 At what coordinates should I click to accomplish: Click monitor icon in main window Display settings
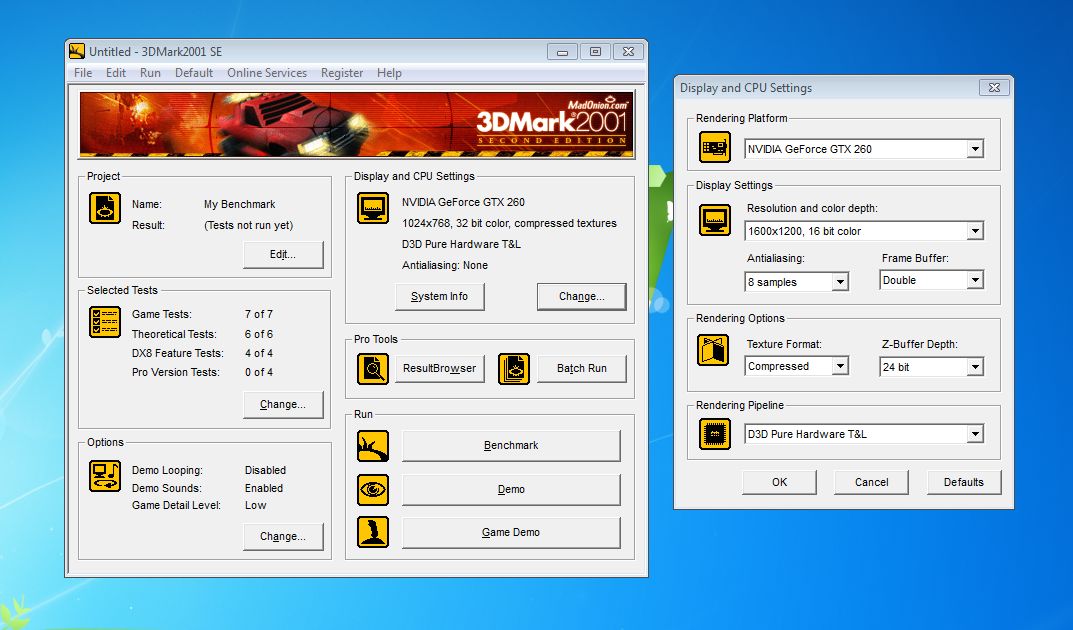[373, 208]
